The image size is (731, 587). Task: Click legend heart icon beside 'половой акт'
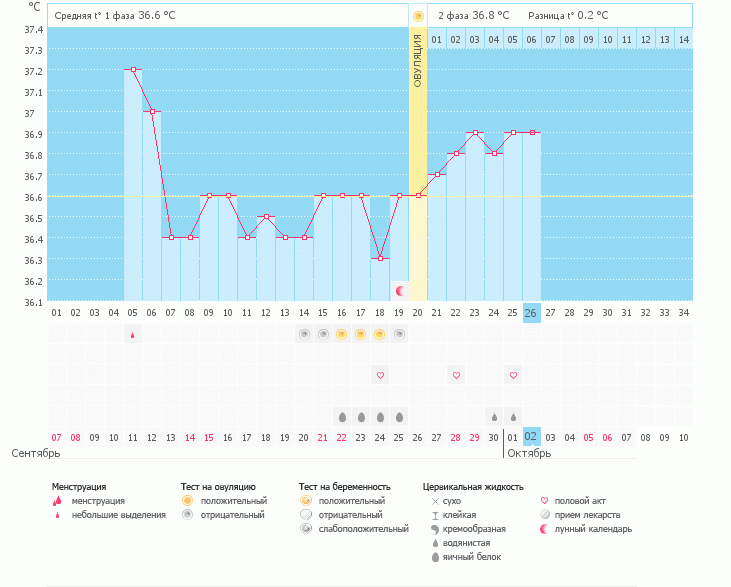[x=544, y=501]
